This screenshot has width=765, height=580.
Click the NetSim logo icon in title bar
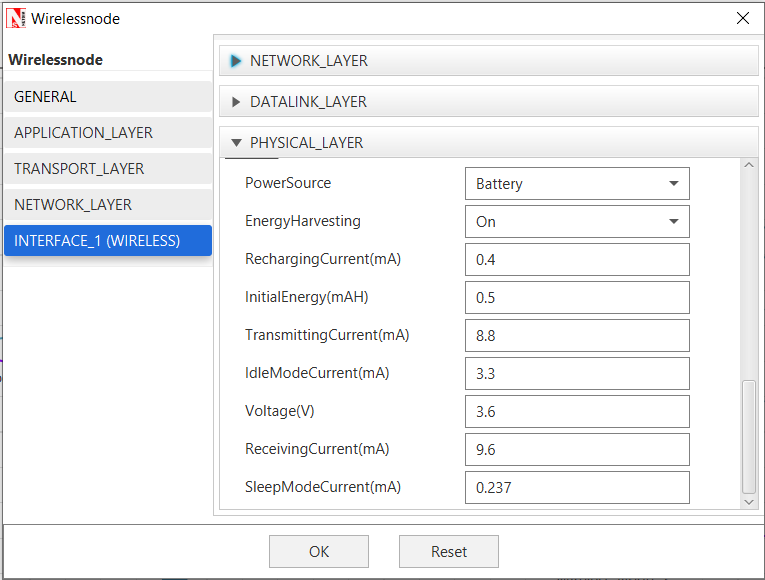tap(17, 18)
